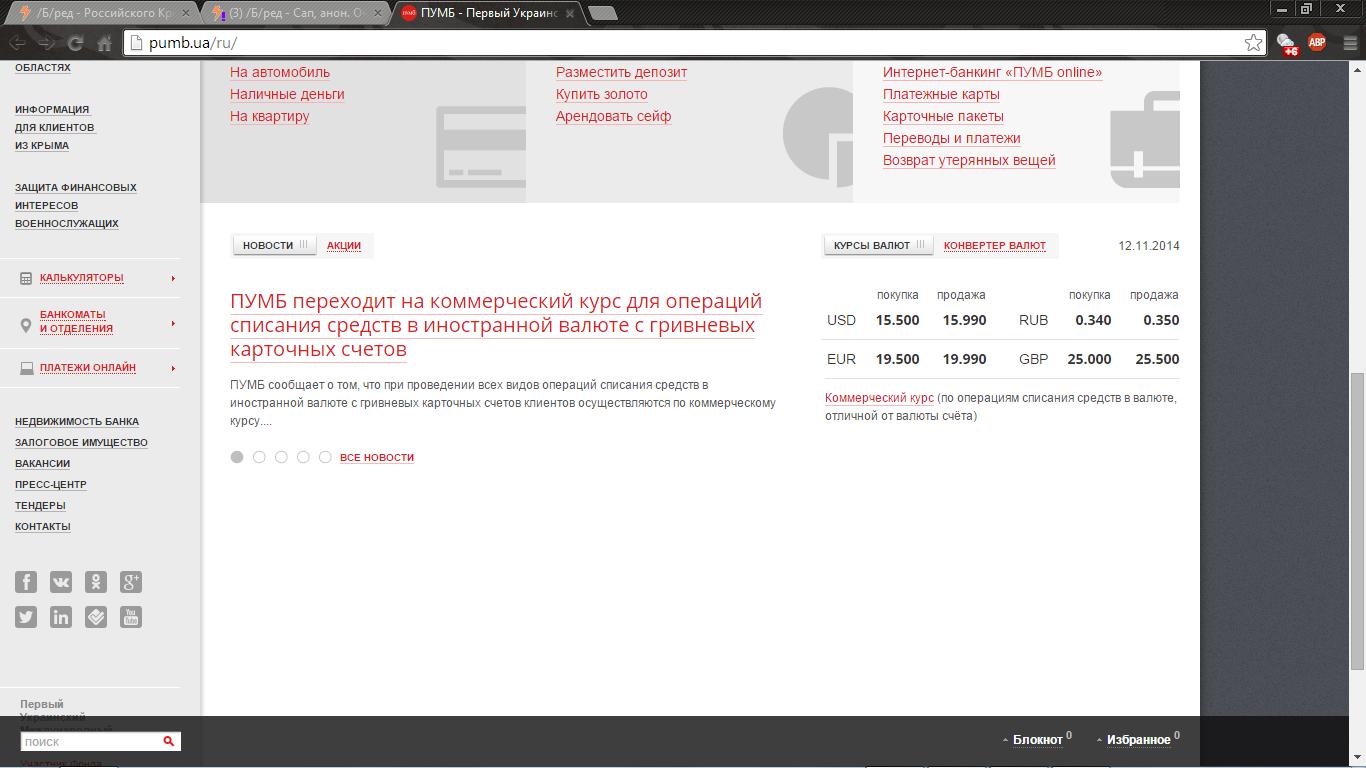Go to the browser home icon
This screenshot has width=1366, height=768.
pyautogui.click(x=104, y=43)
